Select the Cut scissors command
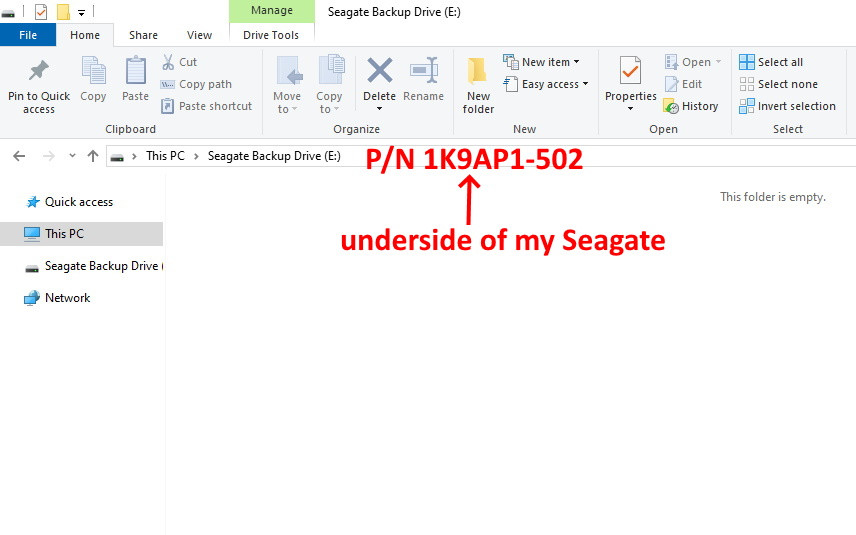This screenshot has width=856, height=535. point(180,62)
